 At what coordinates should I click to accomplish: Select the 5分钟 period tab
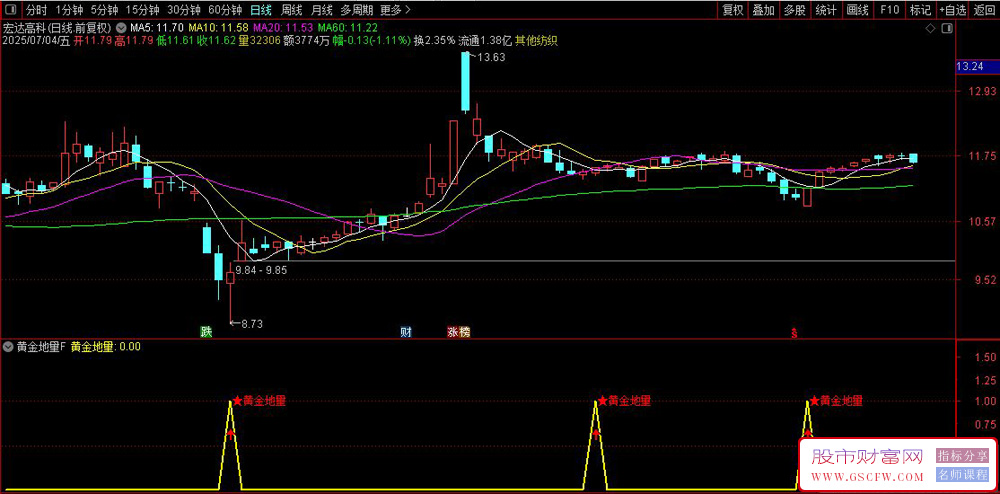click(x=104, y=10)
